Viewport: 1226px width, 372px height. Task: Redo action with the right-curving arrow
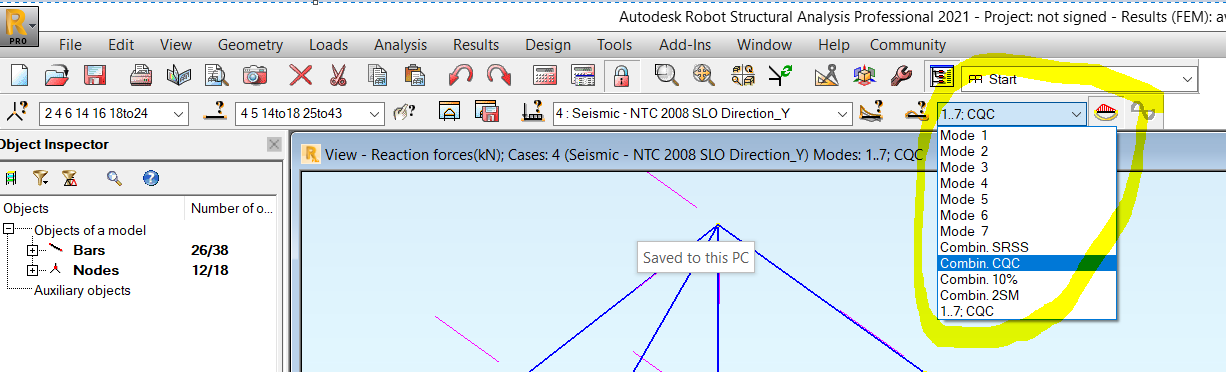pos(498,76)
